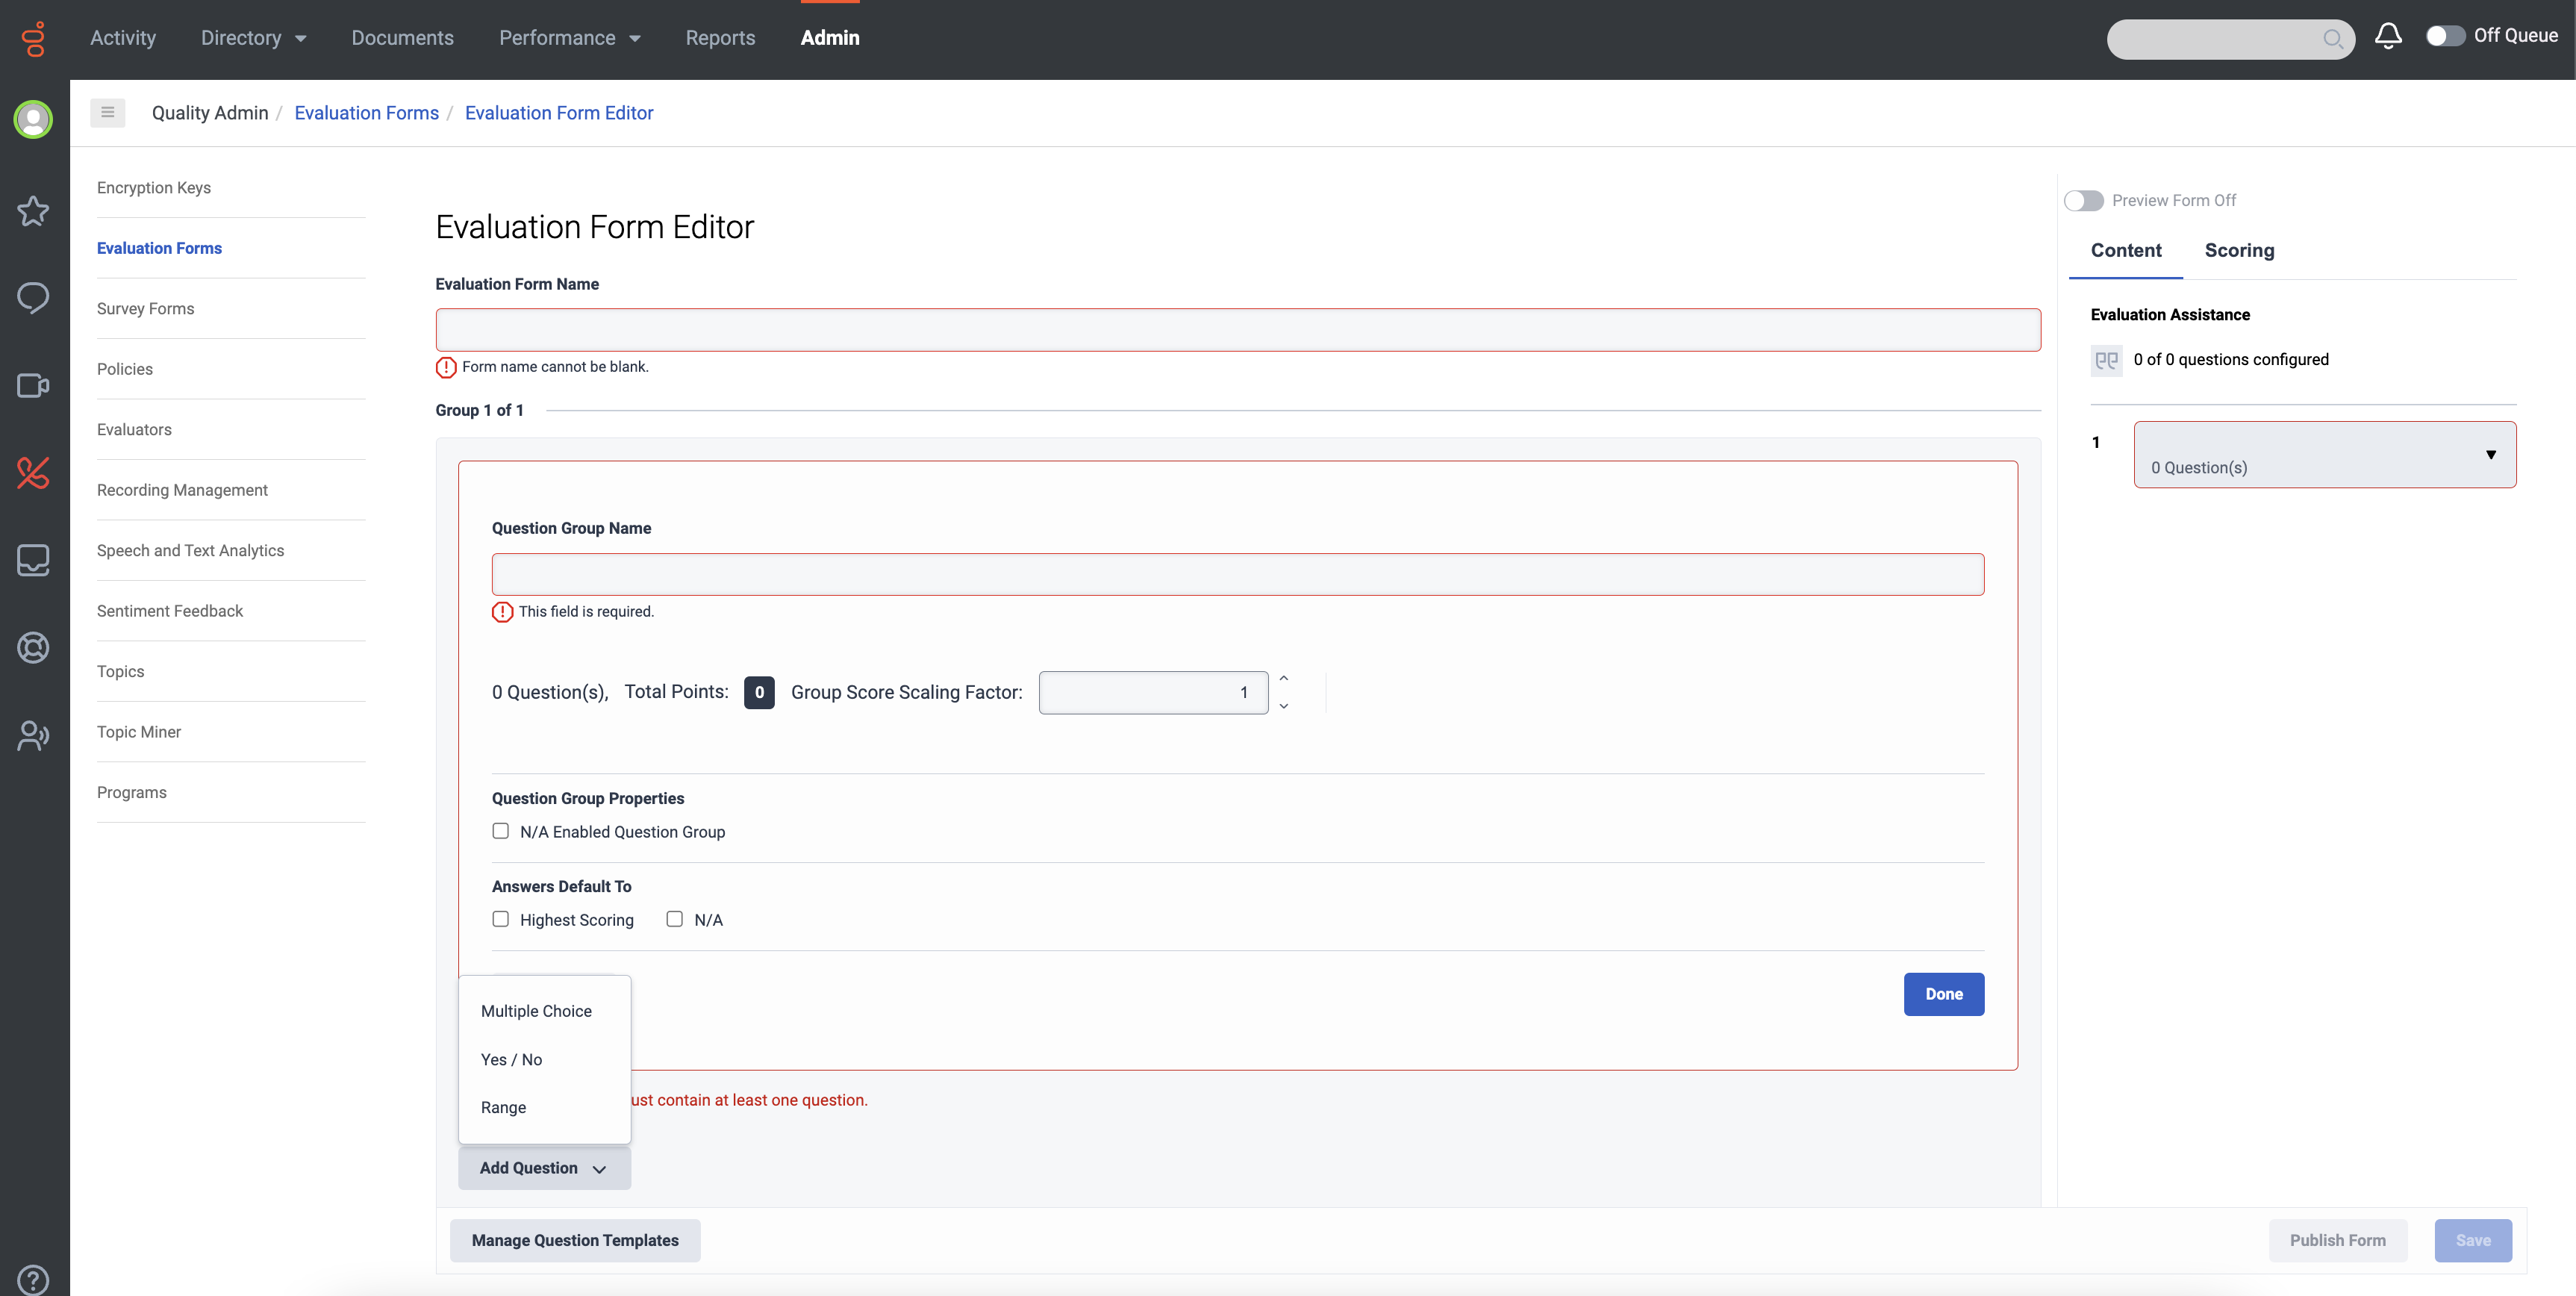Click the Manage Question Templates button

[574, 1240]
